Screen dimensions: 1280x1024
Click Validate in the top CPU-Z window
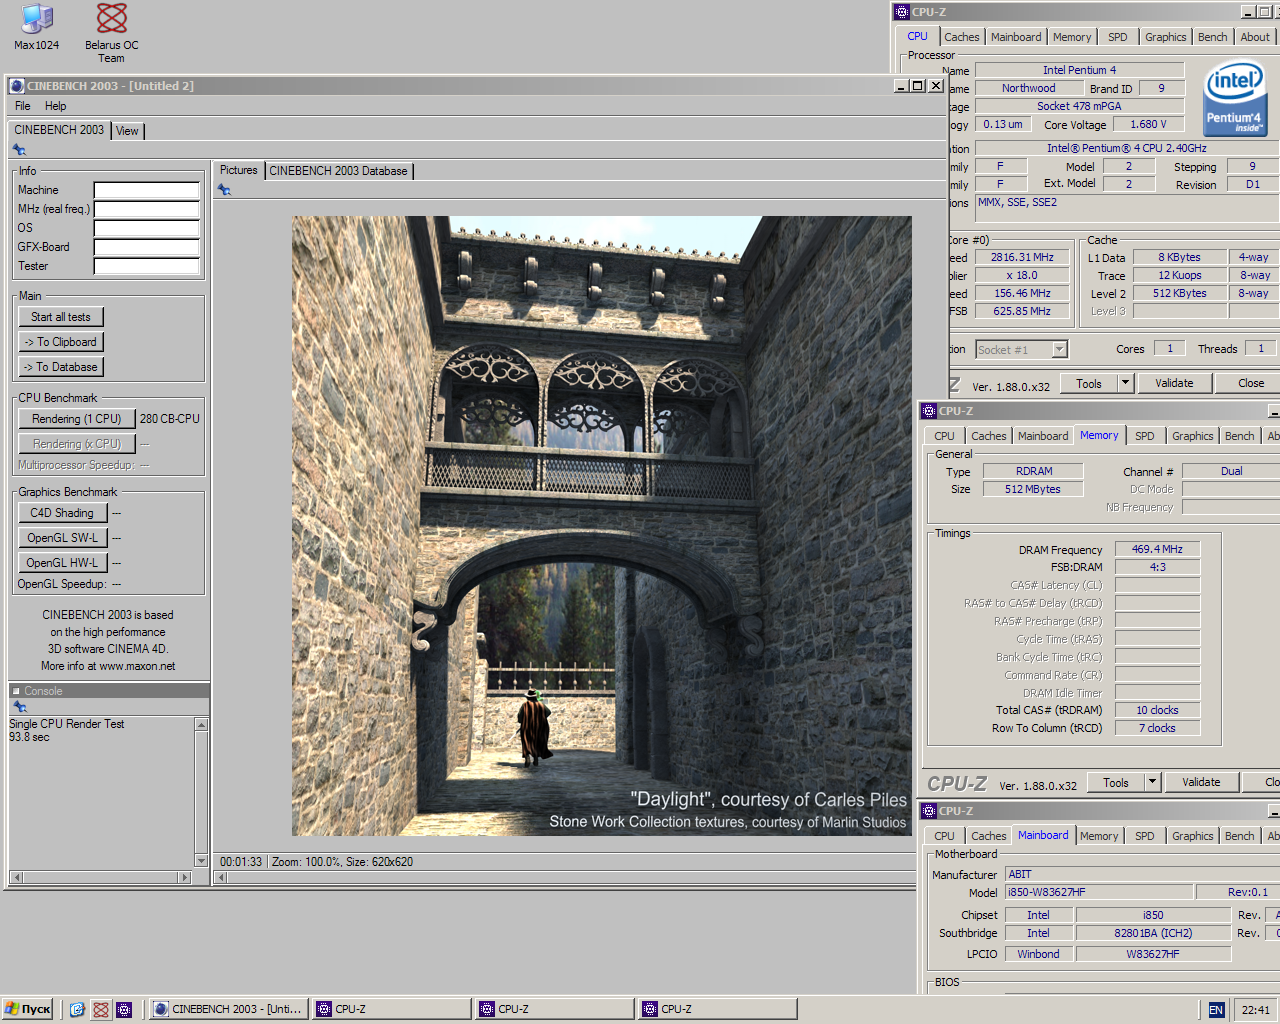(x=1174, y=383)
